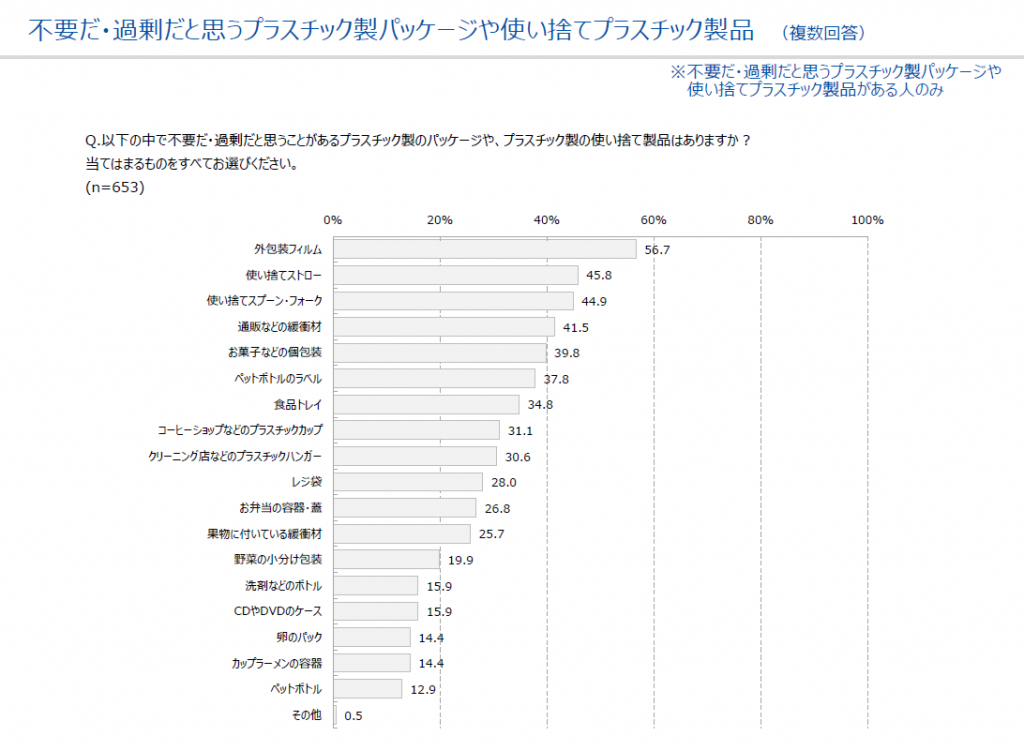The height and width of the screenshot is (751, 1024).
Task: Select the 使い捨てストロー bar
Action: pos(455,275)
